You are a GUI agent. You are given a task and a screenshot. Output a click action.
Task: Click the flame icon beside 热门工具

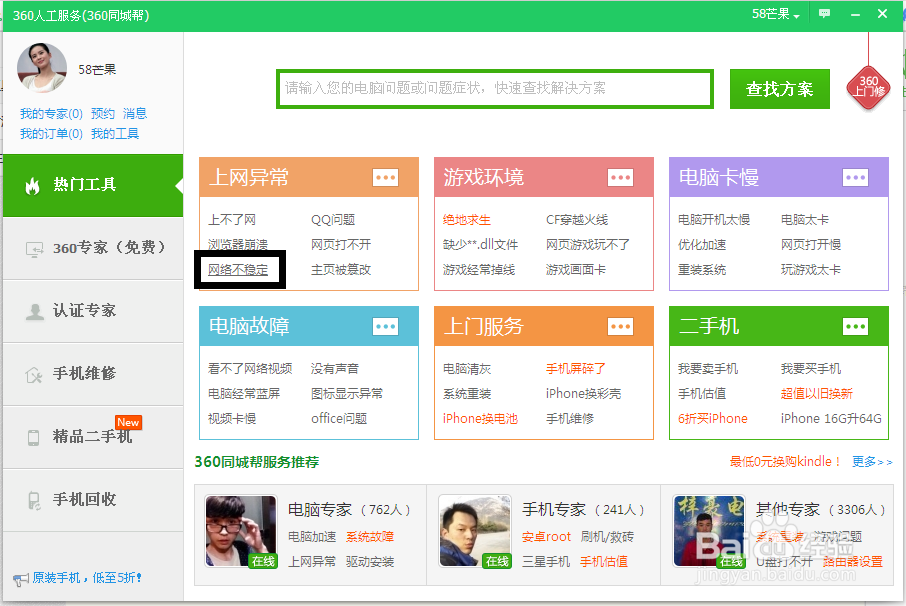32,185
